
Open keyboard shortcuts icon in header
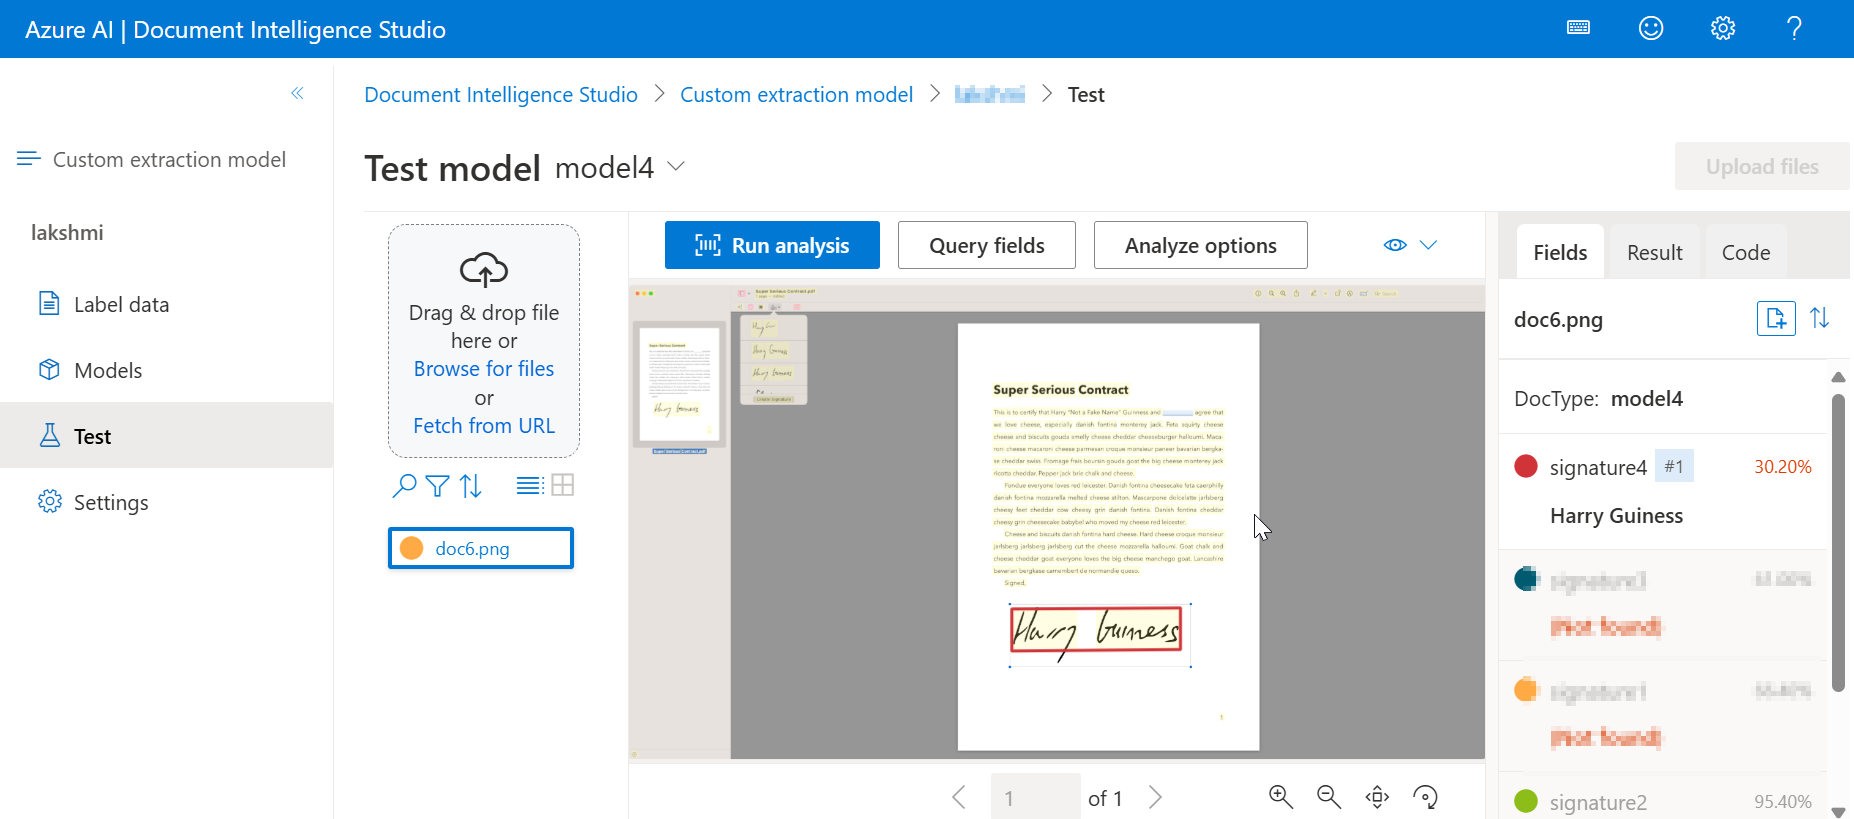click(1579, 28)
